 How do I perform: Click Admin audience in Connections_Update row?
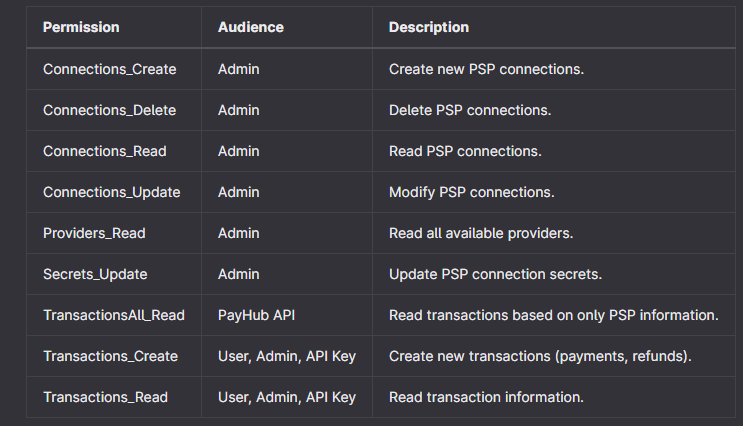click(238, 192)
